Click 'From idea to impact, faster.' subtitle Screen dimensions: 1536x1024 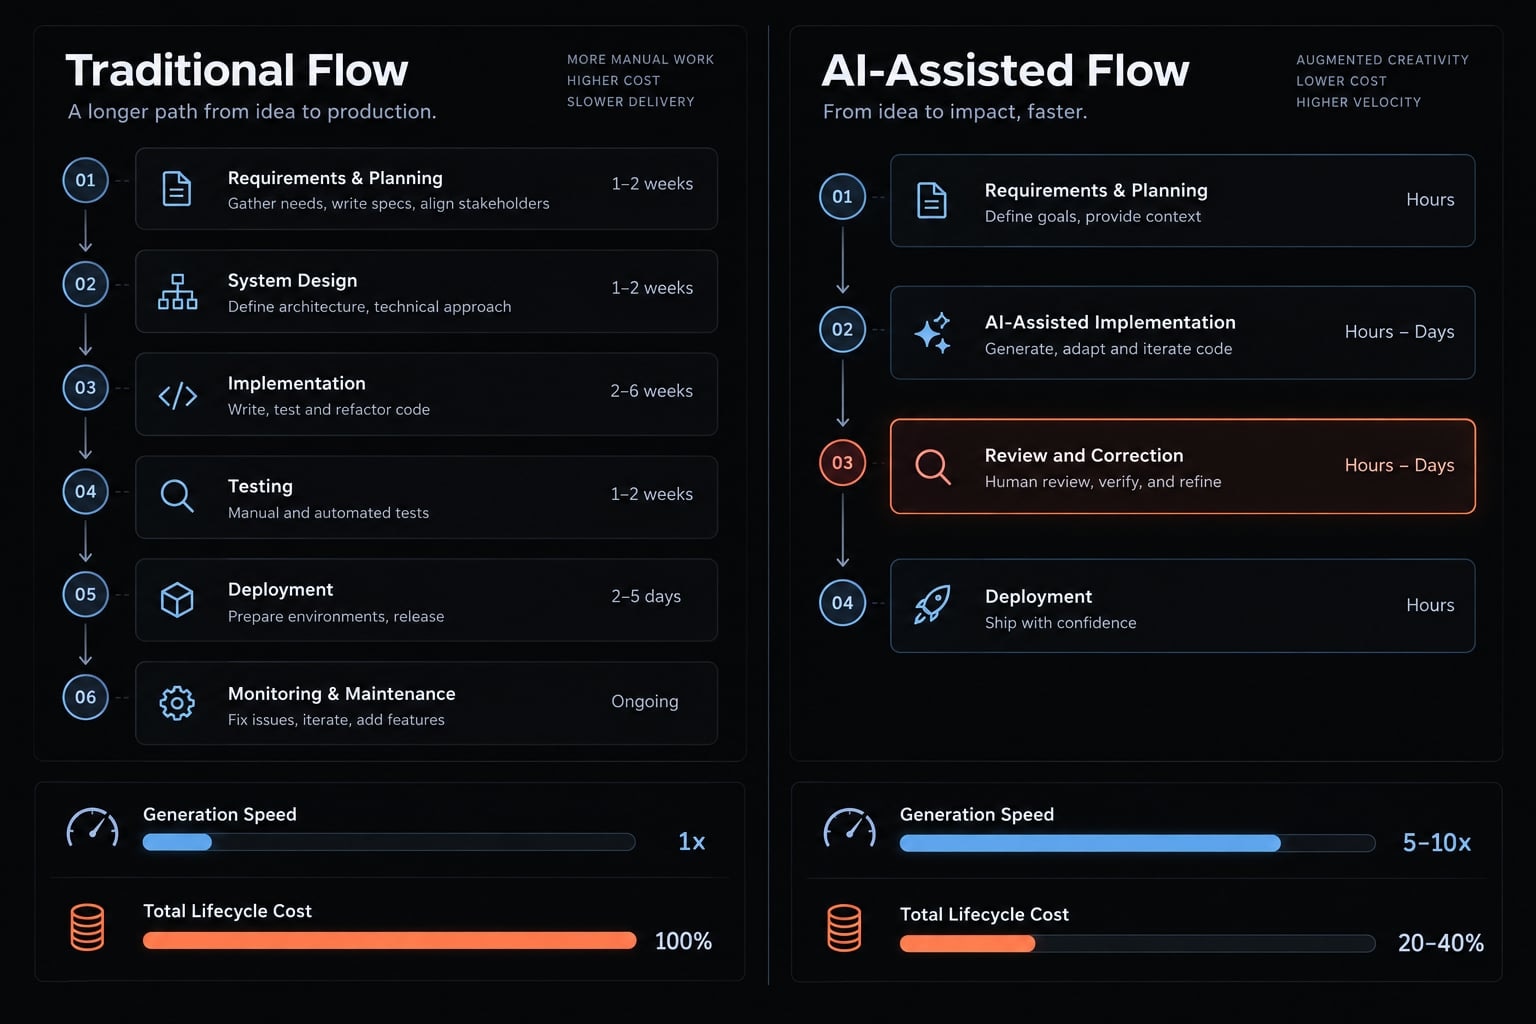coord(955,112)
